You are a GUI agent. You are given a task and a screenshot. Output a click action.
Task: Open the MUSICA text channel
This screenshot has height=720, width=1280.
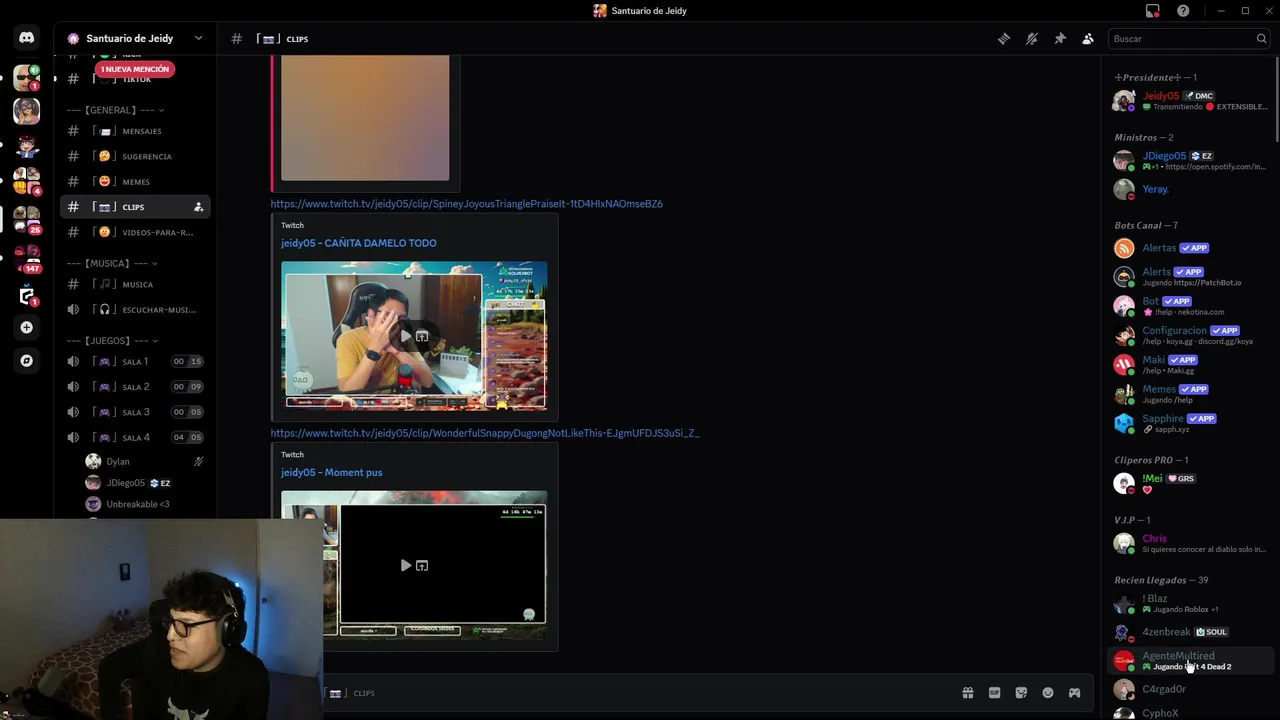pos(135,284)
